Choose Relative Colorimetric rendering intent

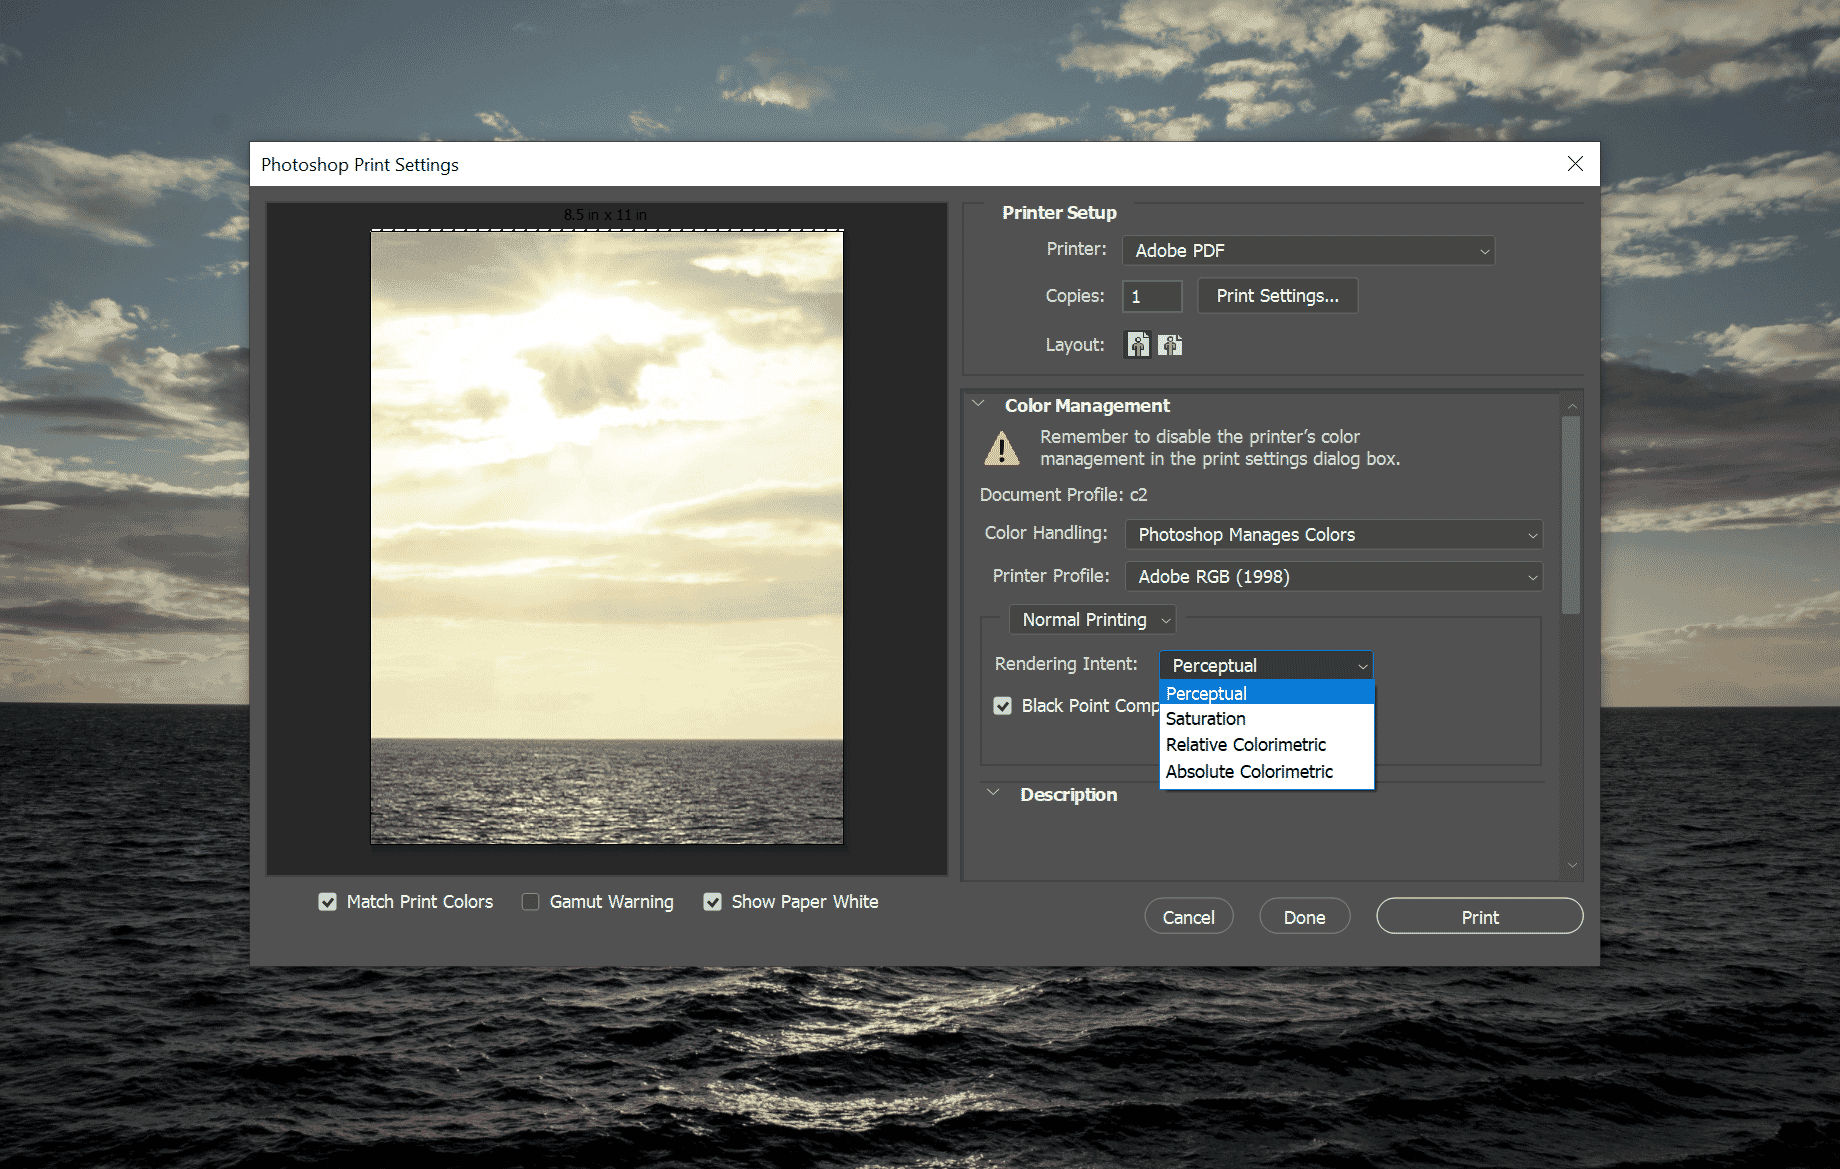click(x=1246, y=745)
